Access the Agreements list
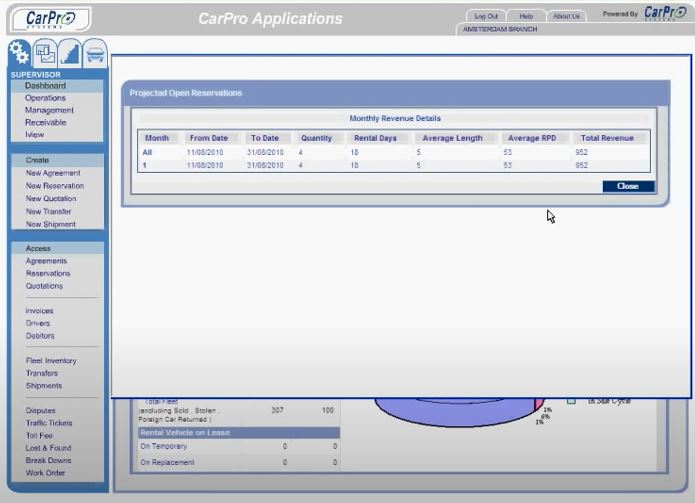695x503 pixels. [46, 261]
